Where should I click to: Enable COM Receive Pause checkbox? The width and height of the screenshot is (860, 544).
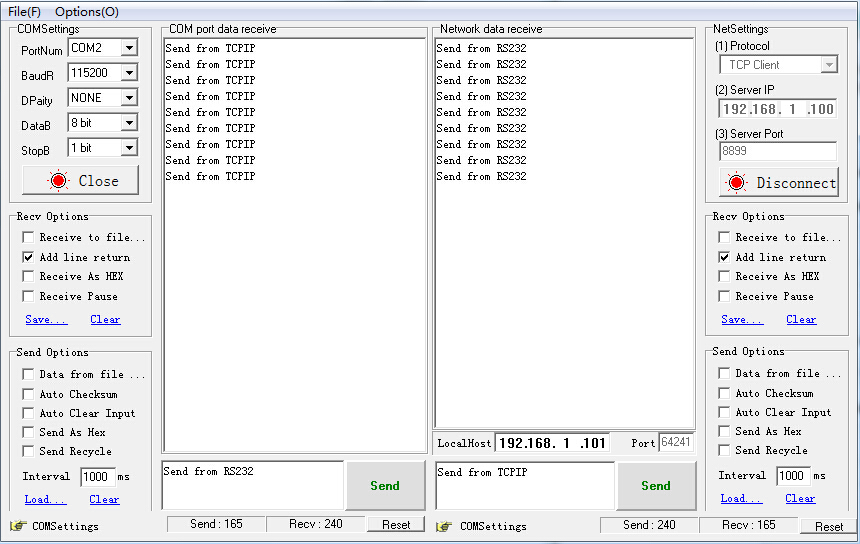(28, 296)
